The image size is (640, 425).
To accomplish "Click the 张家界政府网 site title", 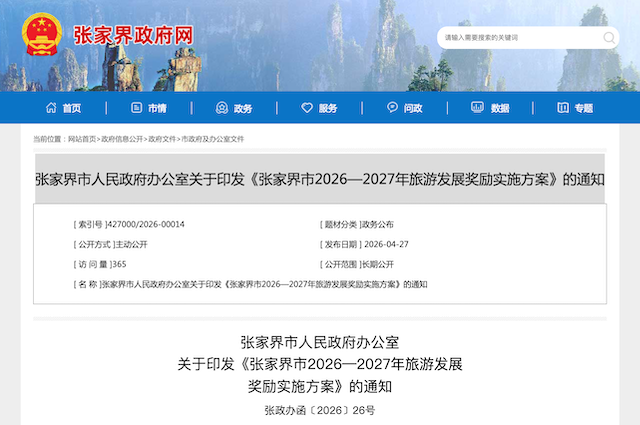I will (x=133, y=35).
